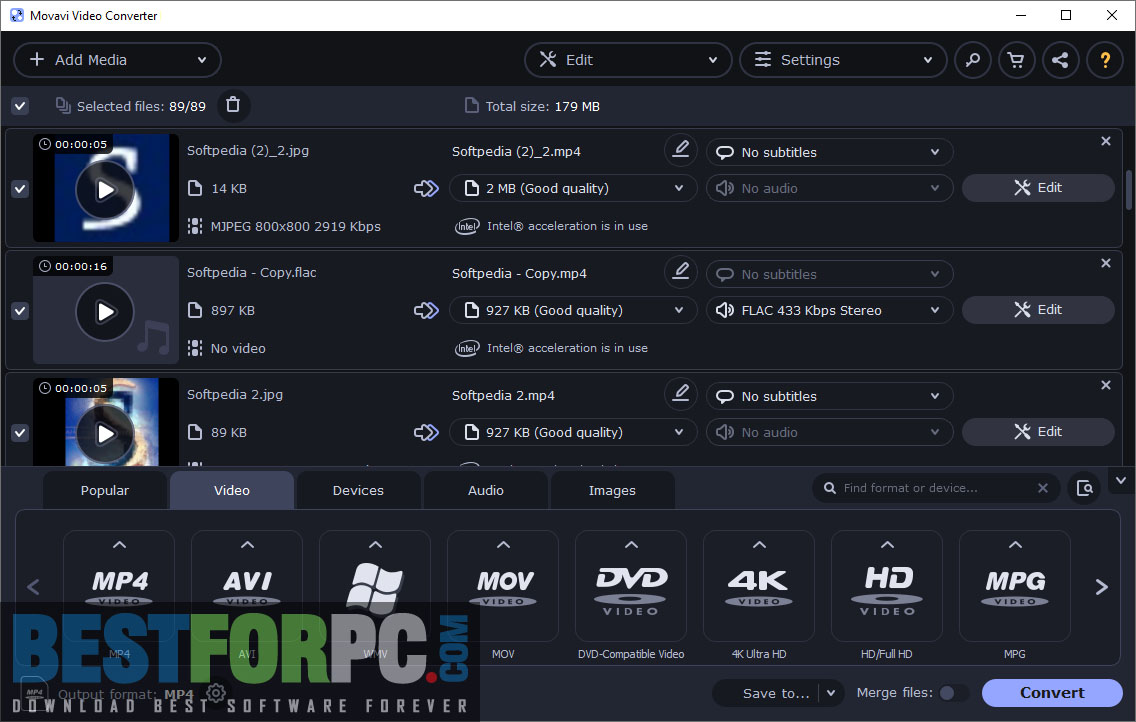The image size is (1136, 722).
Task: Choose the 4K Ultra HD format icon
Action: pos(759,585)
